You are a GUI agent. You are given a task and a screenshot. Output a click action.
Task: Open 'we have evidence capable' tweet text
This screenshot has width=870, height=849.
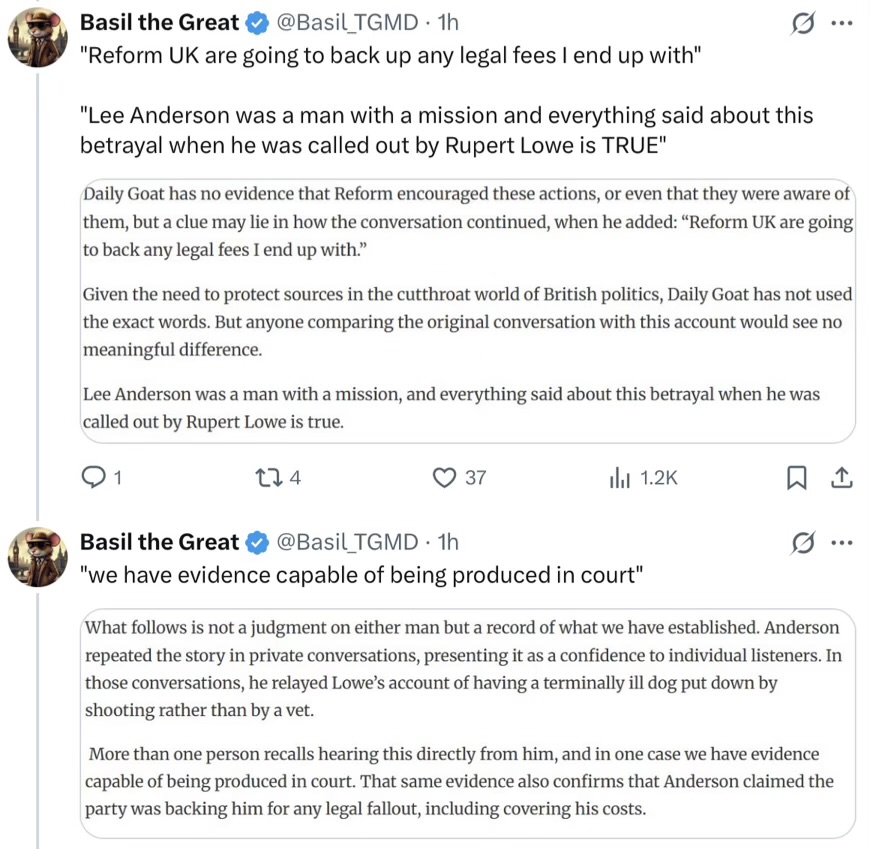click(x=362, y=575)
